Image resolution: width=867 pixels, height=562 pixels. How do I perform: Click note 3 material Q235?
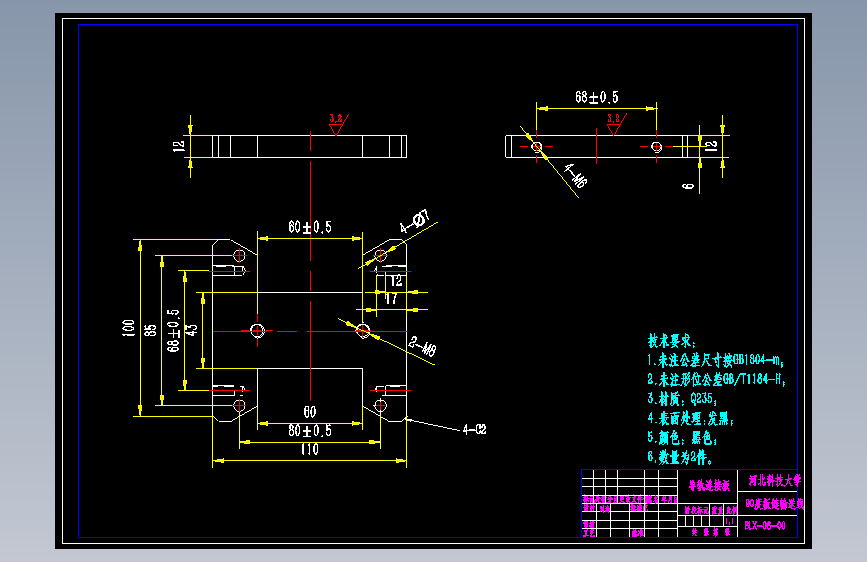[682, 399]
